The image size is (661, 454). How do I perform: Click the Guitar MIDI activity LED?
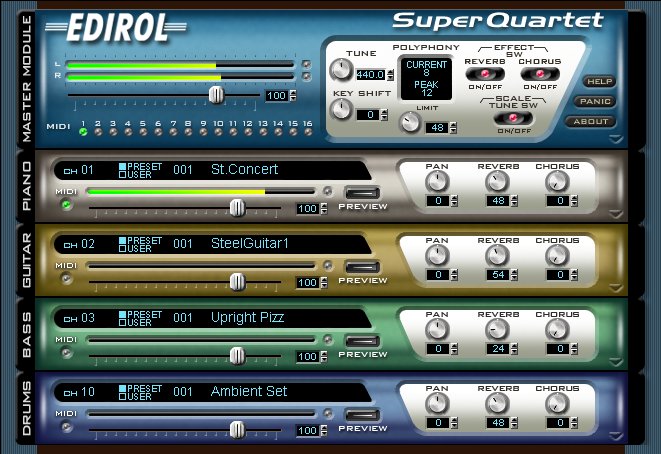coord(66,279)
